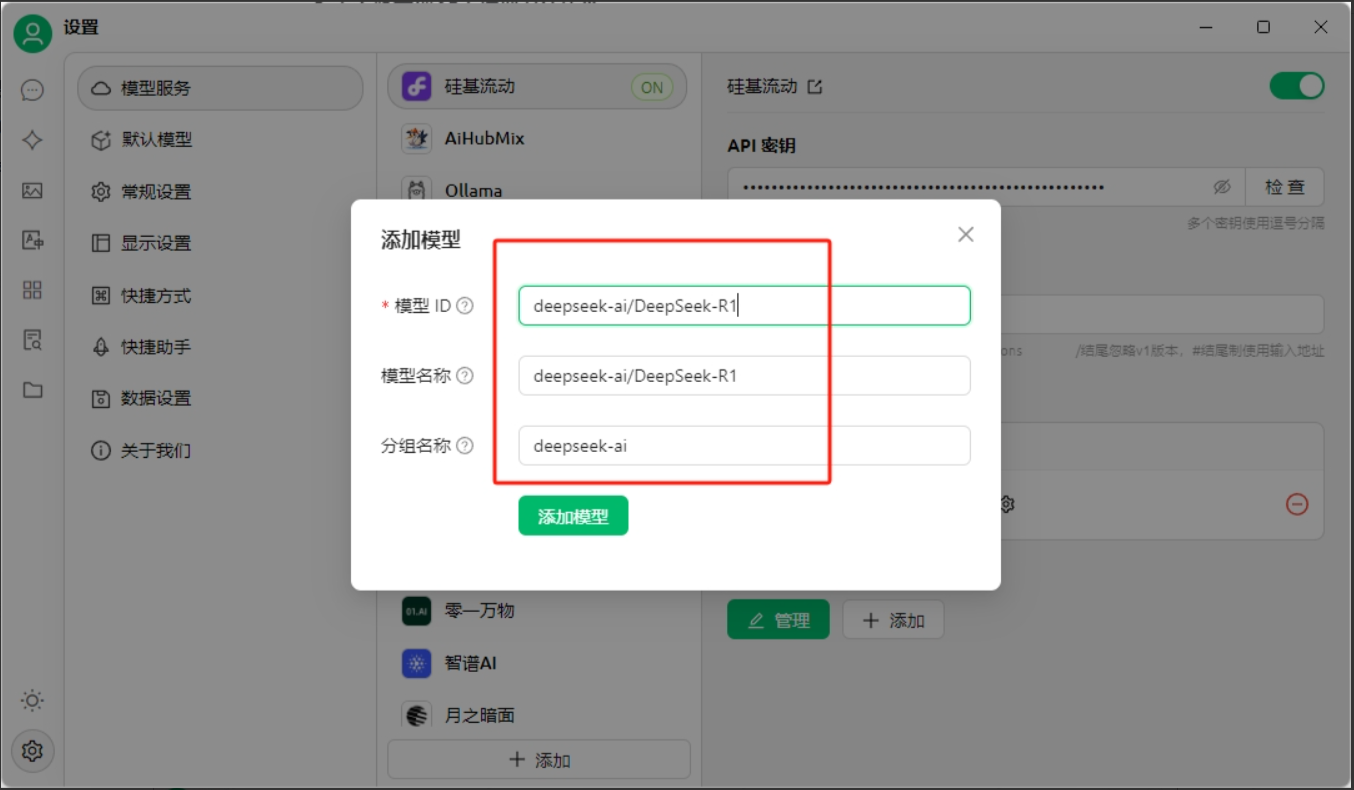
Task: Open the external link icon beside 硅基流动
Action: click(815, 87)
